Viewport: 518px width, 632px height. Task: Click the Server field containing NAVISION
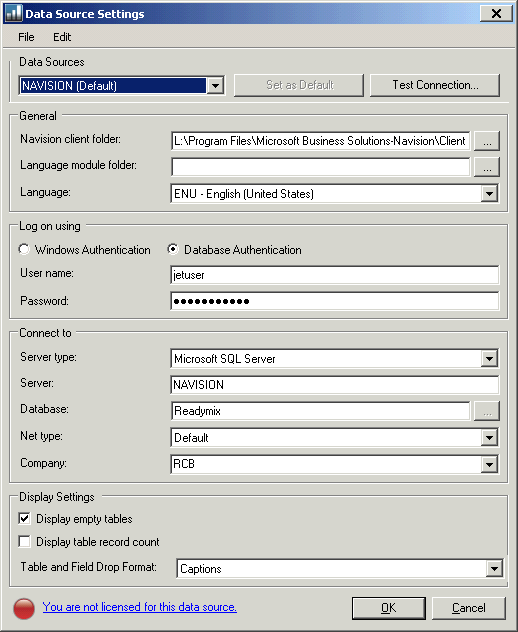[335, 385]
